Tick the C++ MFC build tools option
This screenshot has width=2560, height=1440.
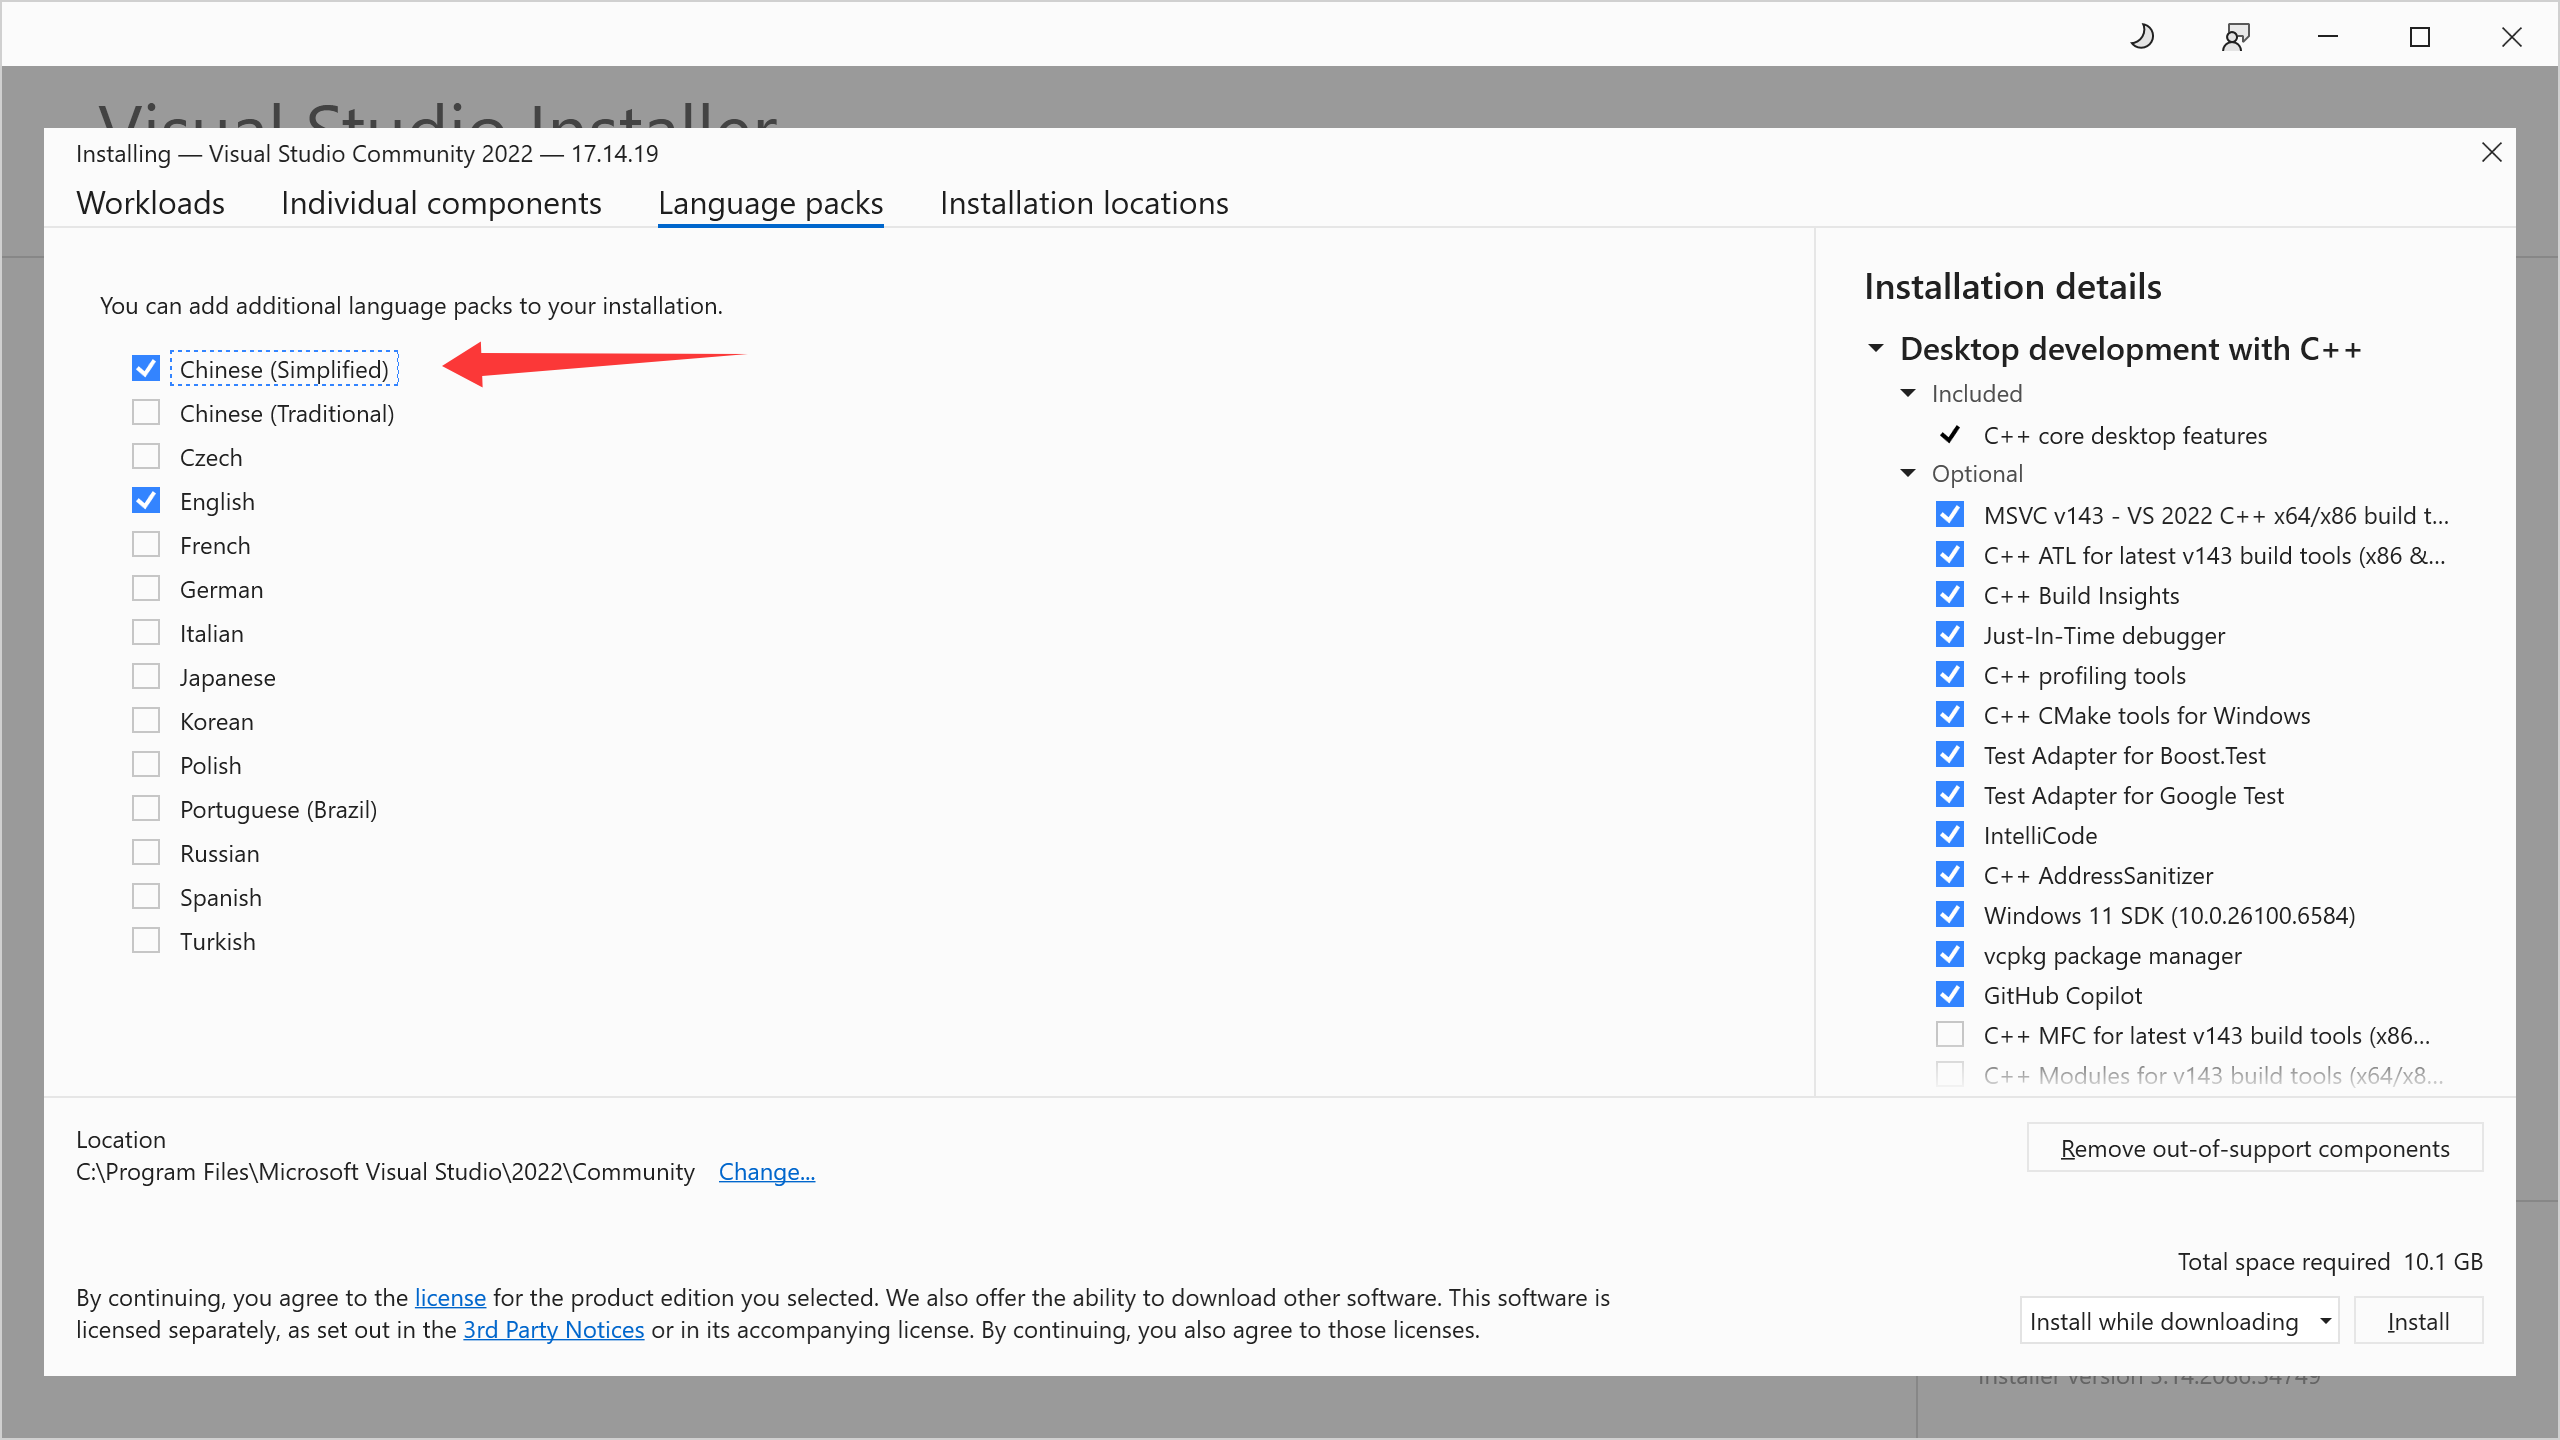1949,1034
